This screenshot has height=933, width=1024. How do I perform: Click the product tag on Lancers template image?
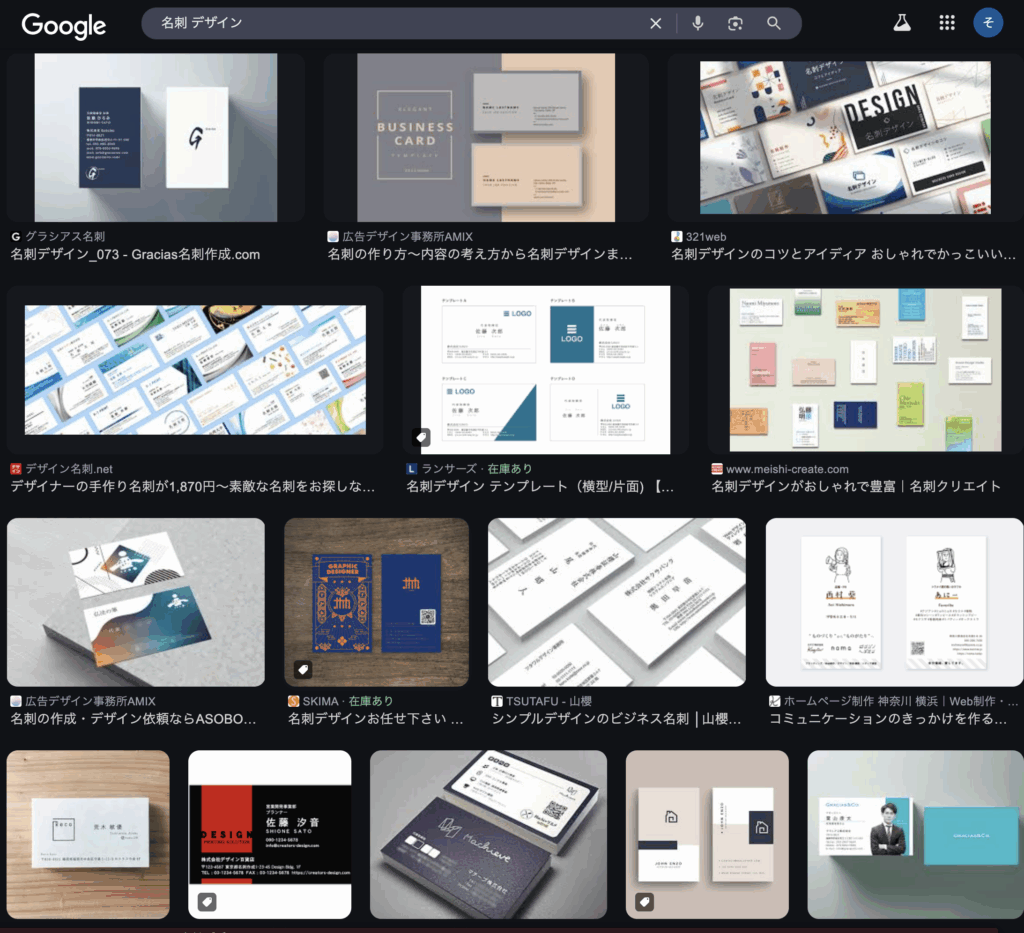421,437
